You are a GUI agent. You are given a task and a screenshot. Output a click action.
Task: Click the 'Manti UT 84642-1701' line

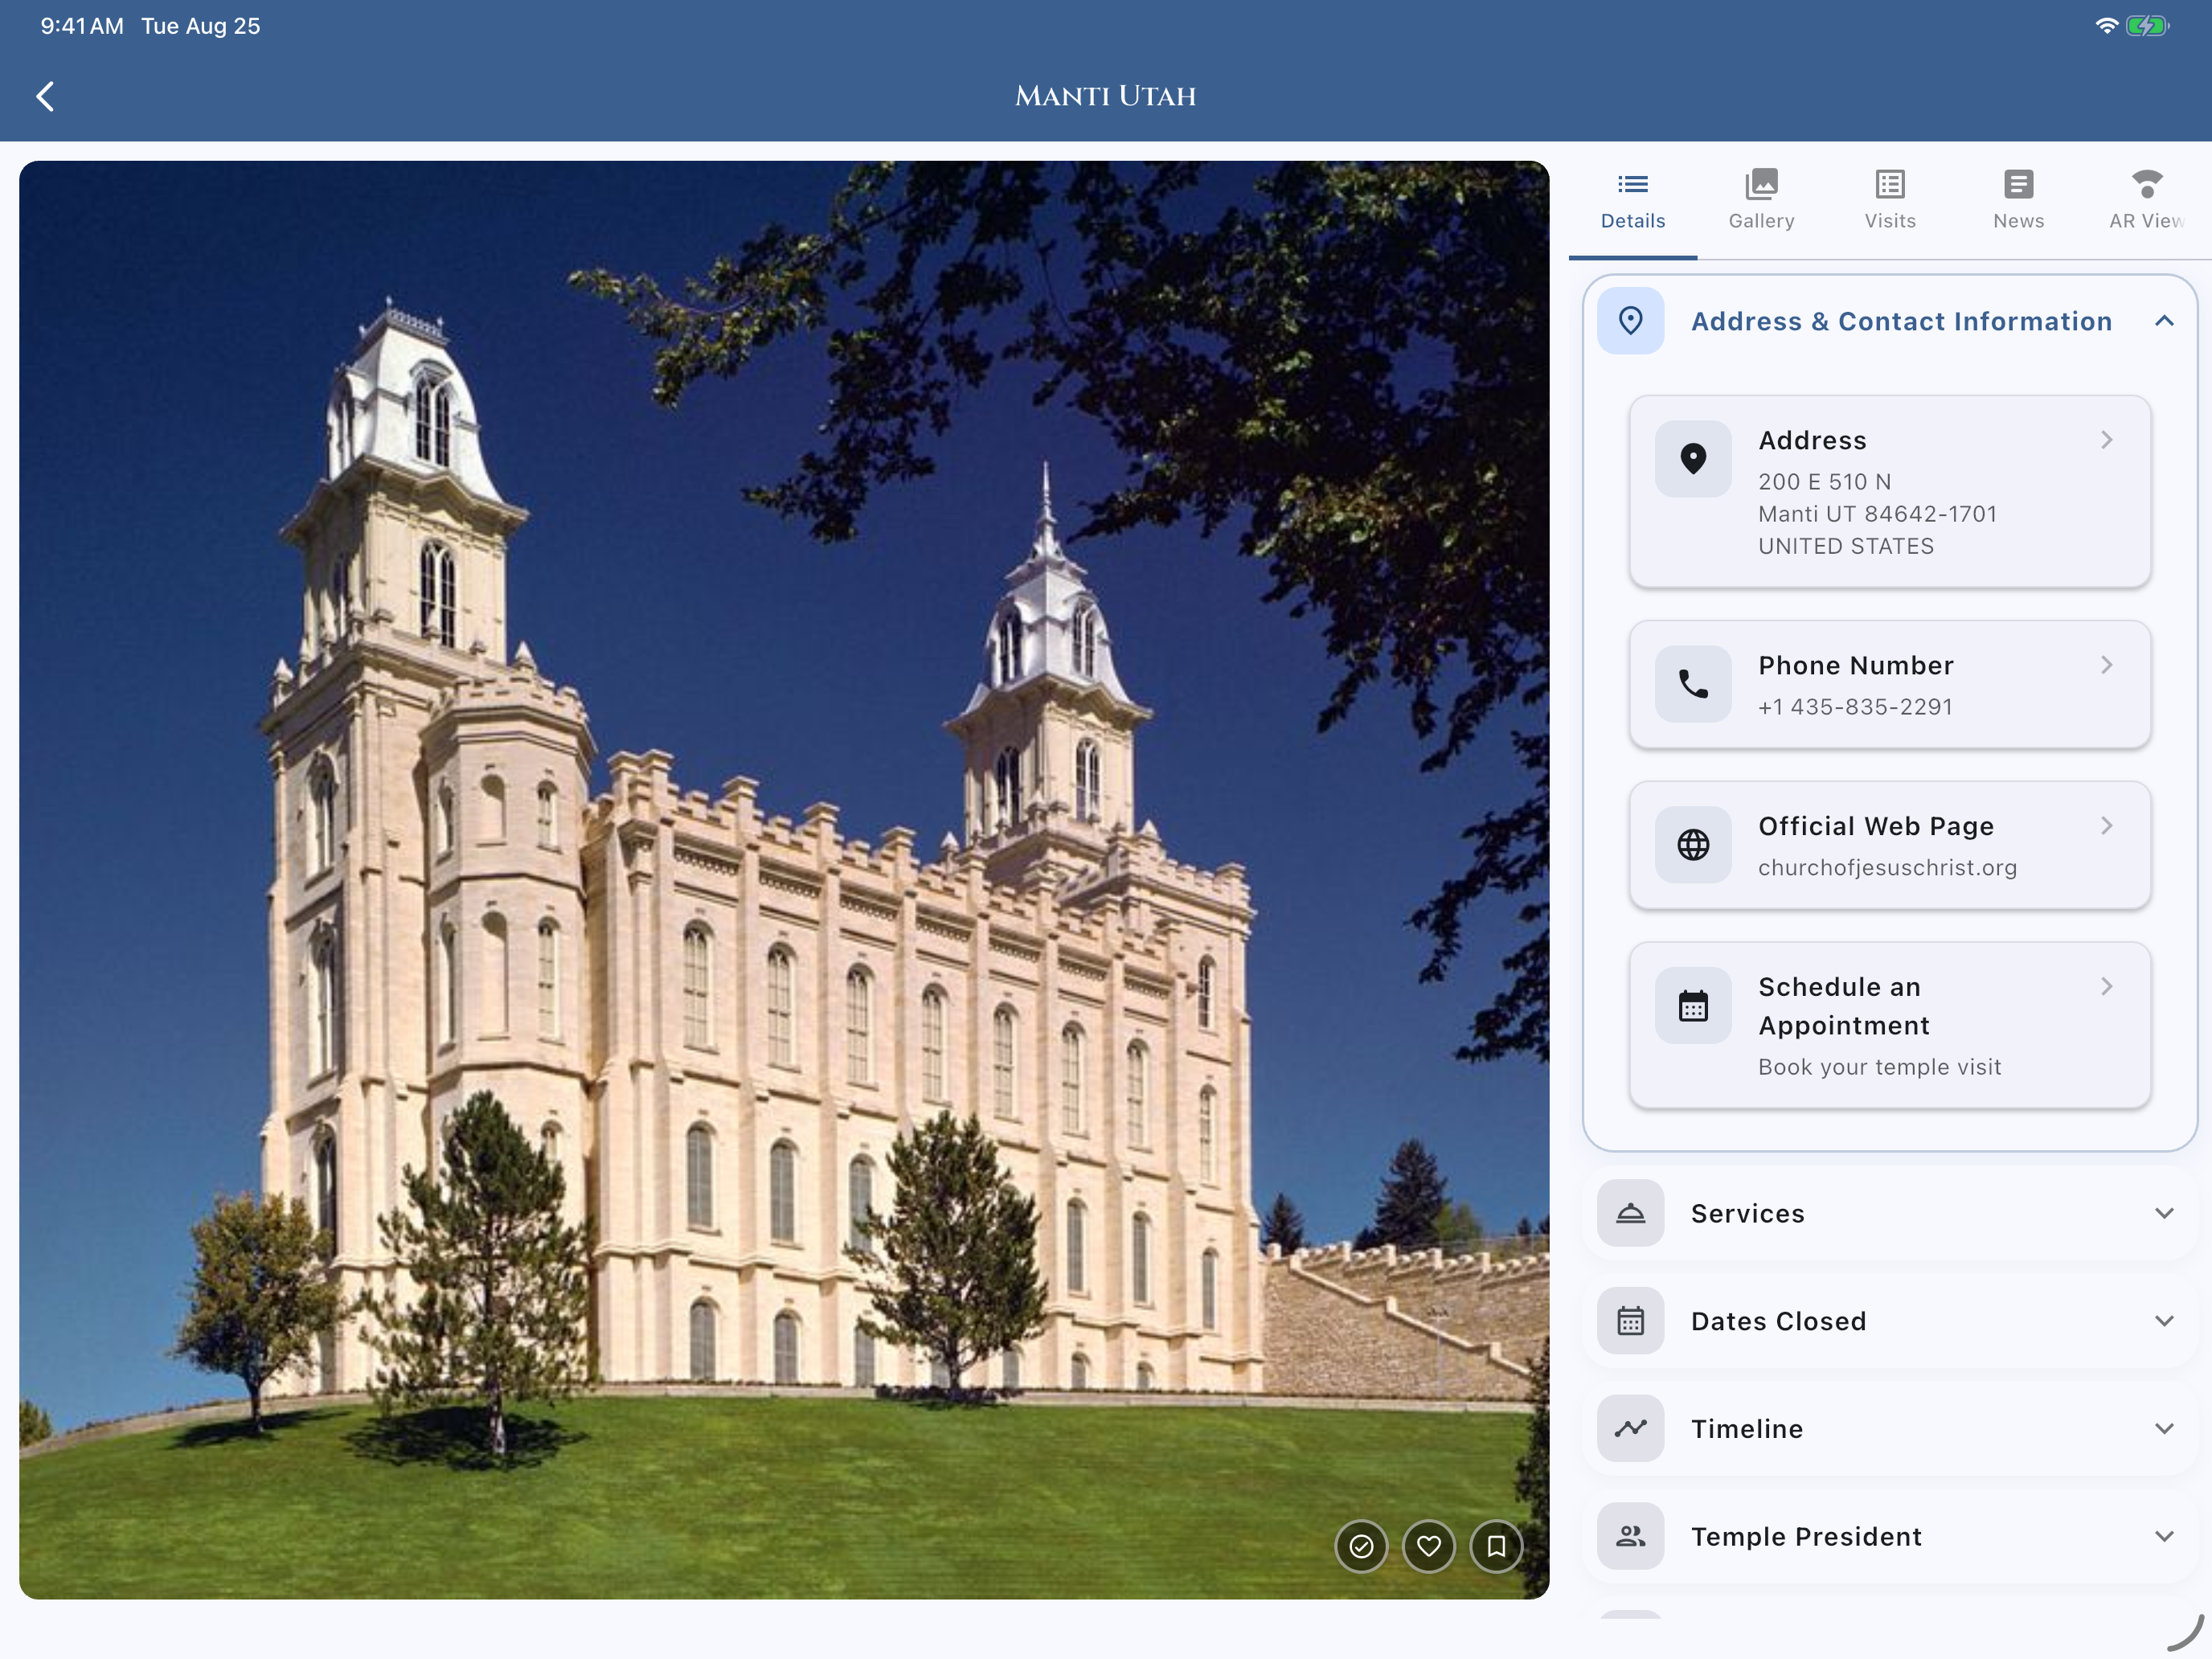point(1877,514)
